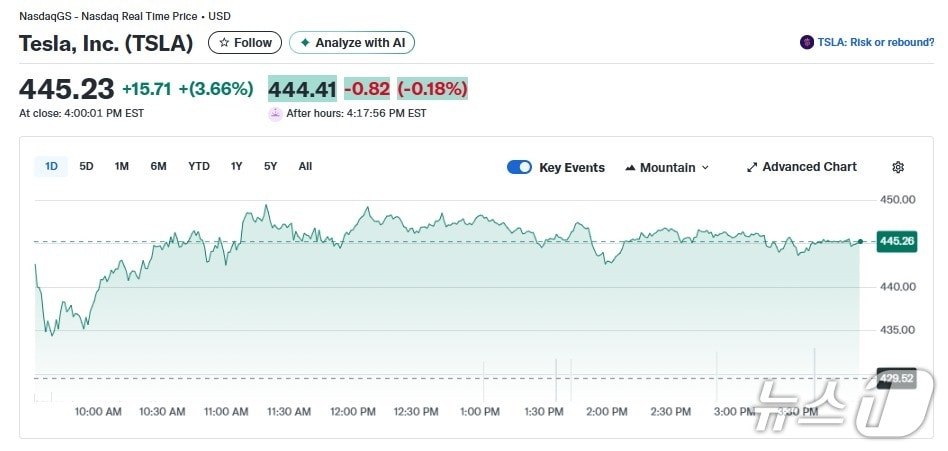Switch chart to YTD range
Viewport: 948px width, 451px height.
pos(199,166)
